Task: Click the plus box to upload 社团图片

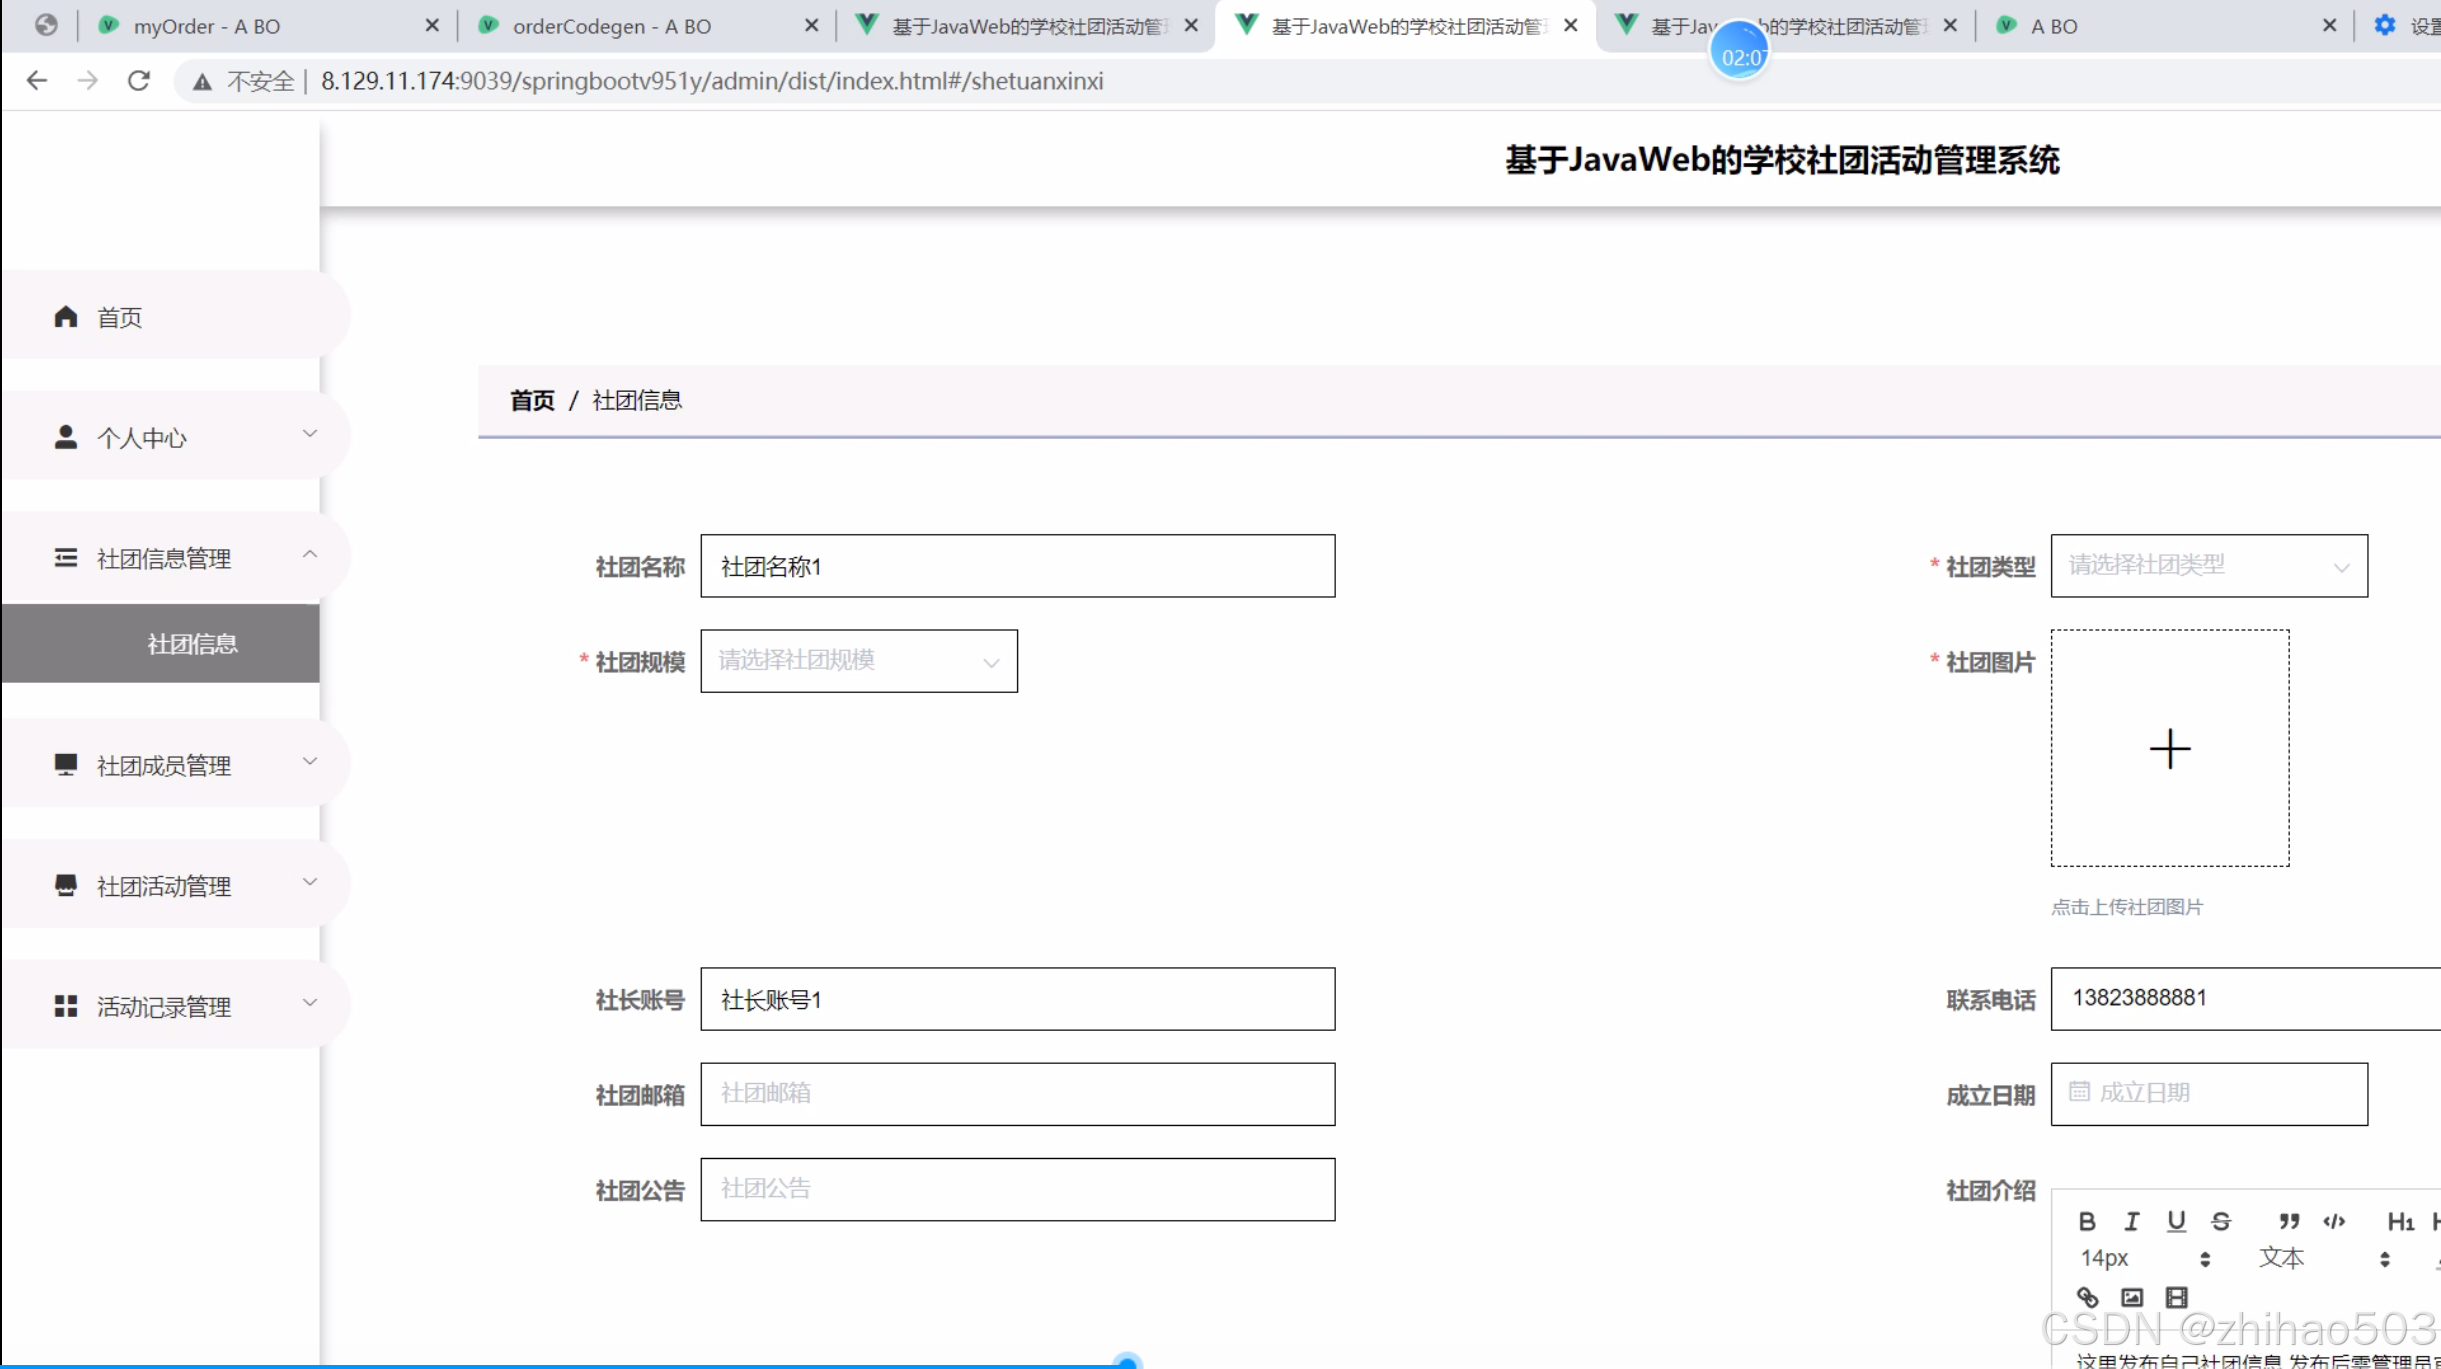Action: 2169,748
